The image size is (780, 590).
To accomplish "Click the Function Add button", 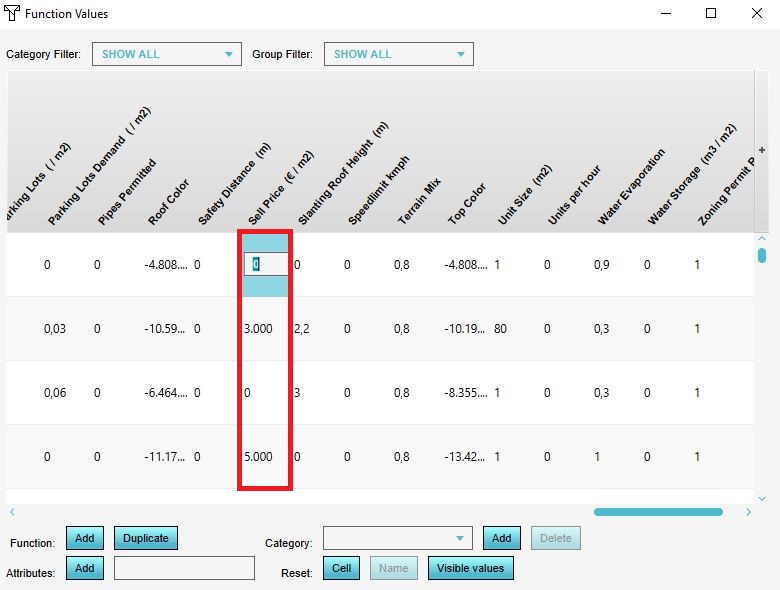I will pos(85,538).
